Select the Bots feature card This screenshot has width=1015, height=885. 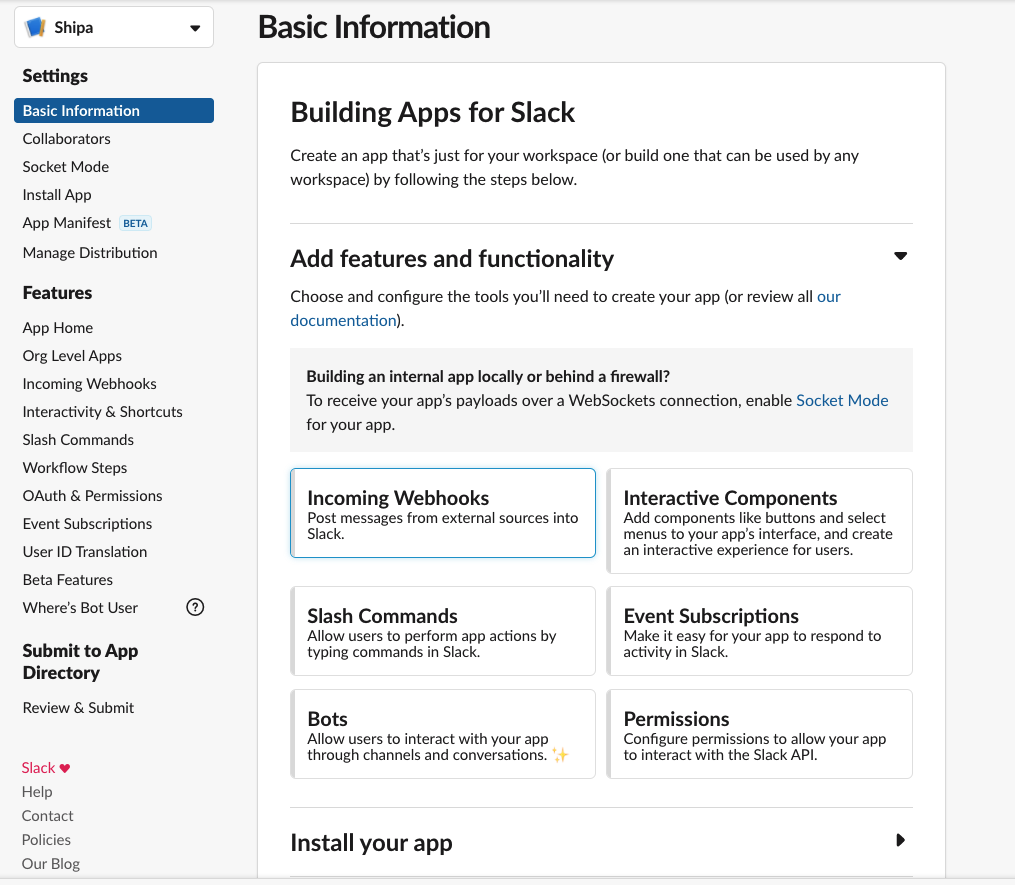[443, 734]
